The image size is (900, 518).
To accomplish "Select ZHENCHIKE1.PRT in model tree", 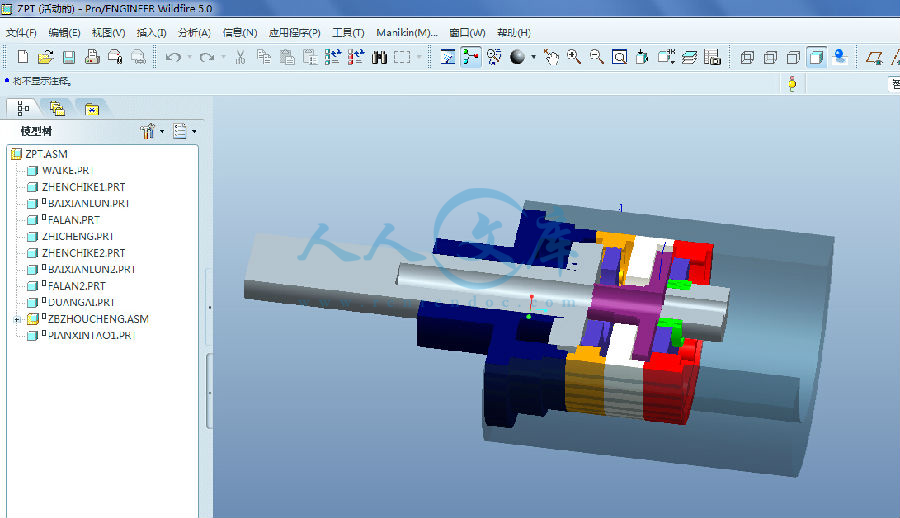I will [83, 187].
